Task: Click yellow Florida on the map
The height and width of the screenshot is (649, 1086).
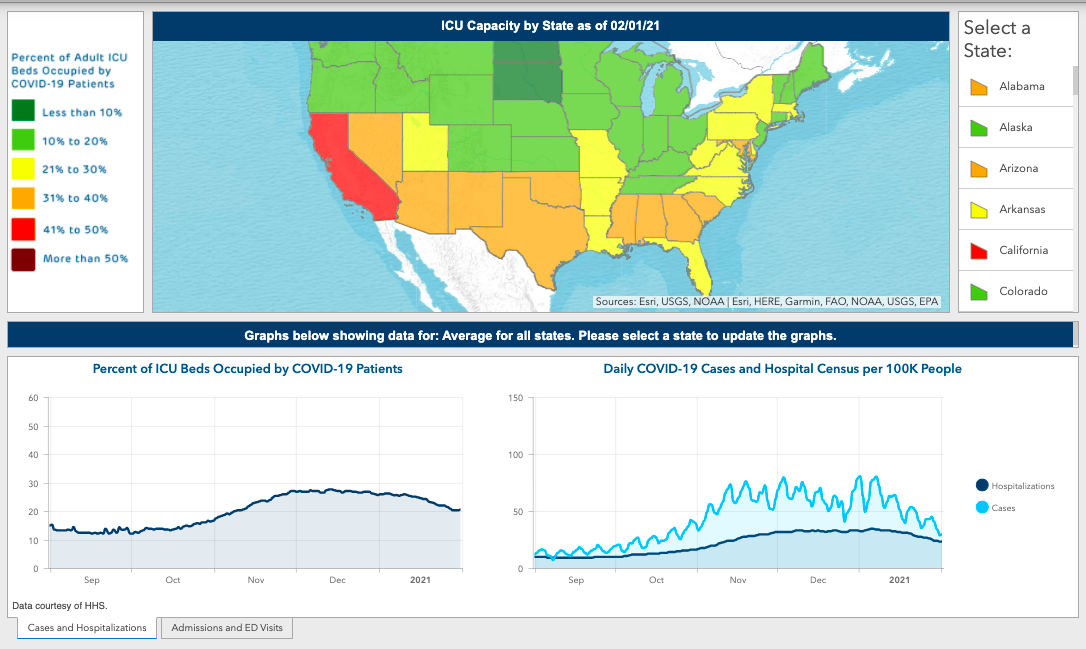Action: [700, 265]
